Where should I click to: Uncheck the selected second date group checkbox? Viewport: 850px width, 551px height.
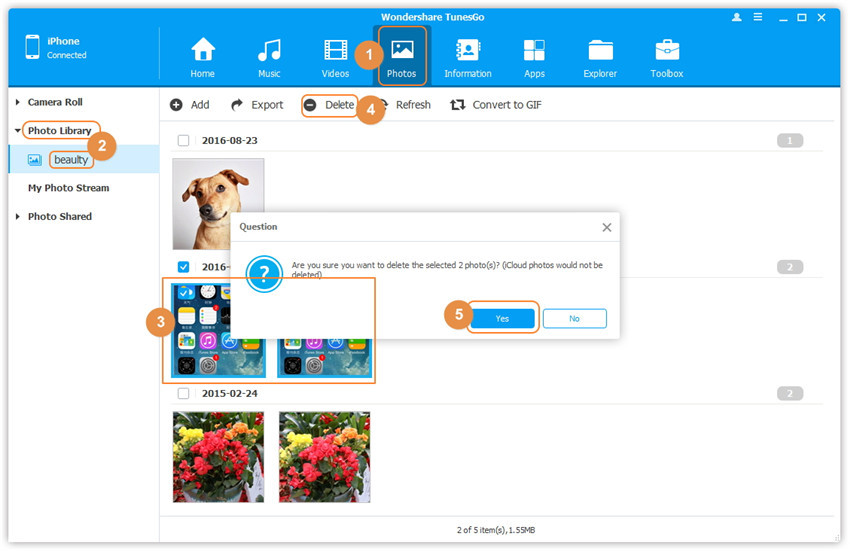pyautogui.click(x=183, y=267)
